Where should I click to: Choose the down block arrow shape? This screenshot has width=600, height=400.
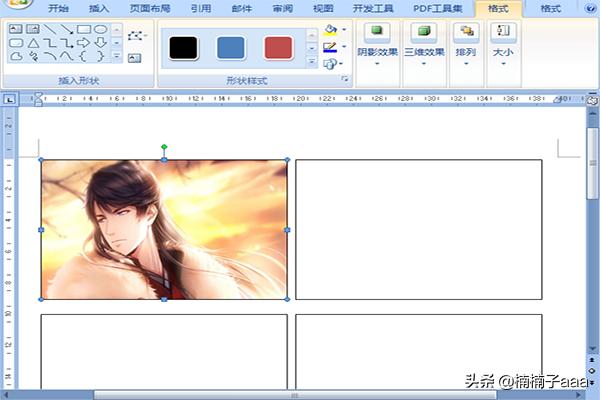click(101, 42)
